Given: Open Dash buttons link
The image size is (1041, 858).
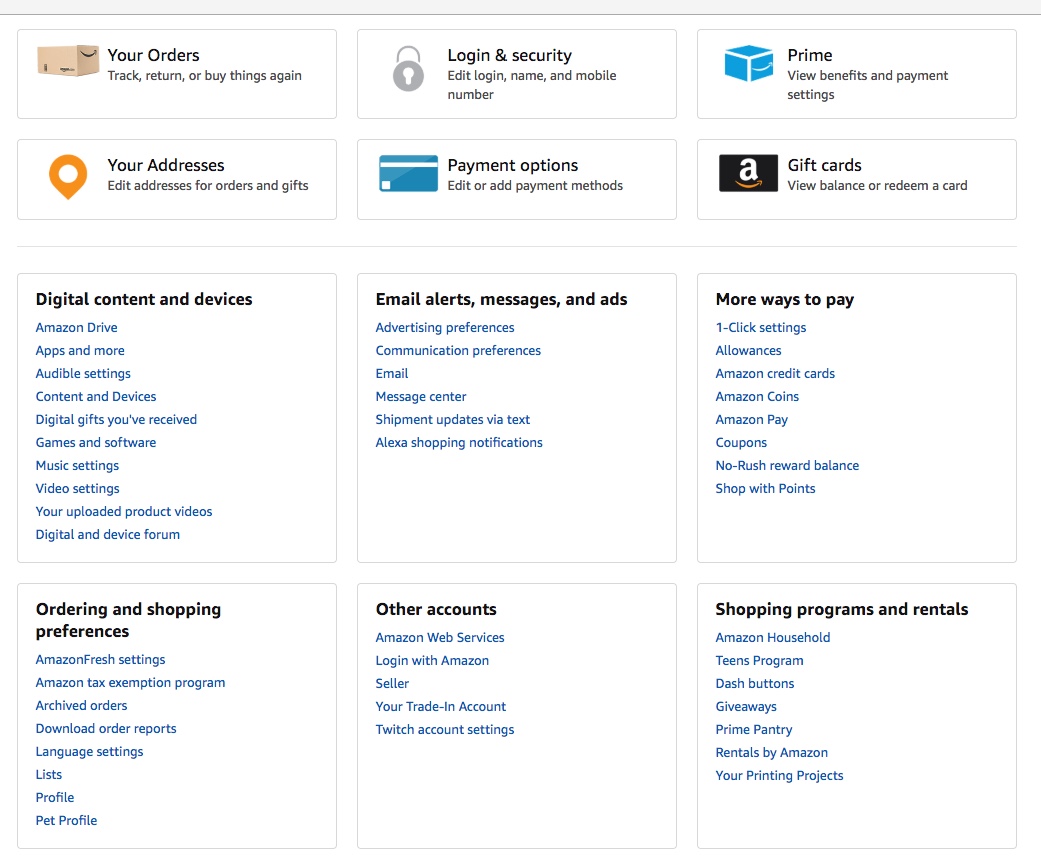Looking at the screenshot, I should [x=754, y=683].
